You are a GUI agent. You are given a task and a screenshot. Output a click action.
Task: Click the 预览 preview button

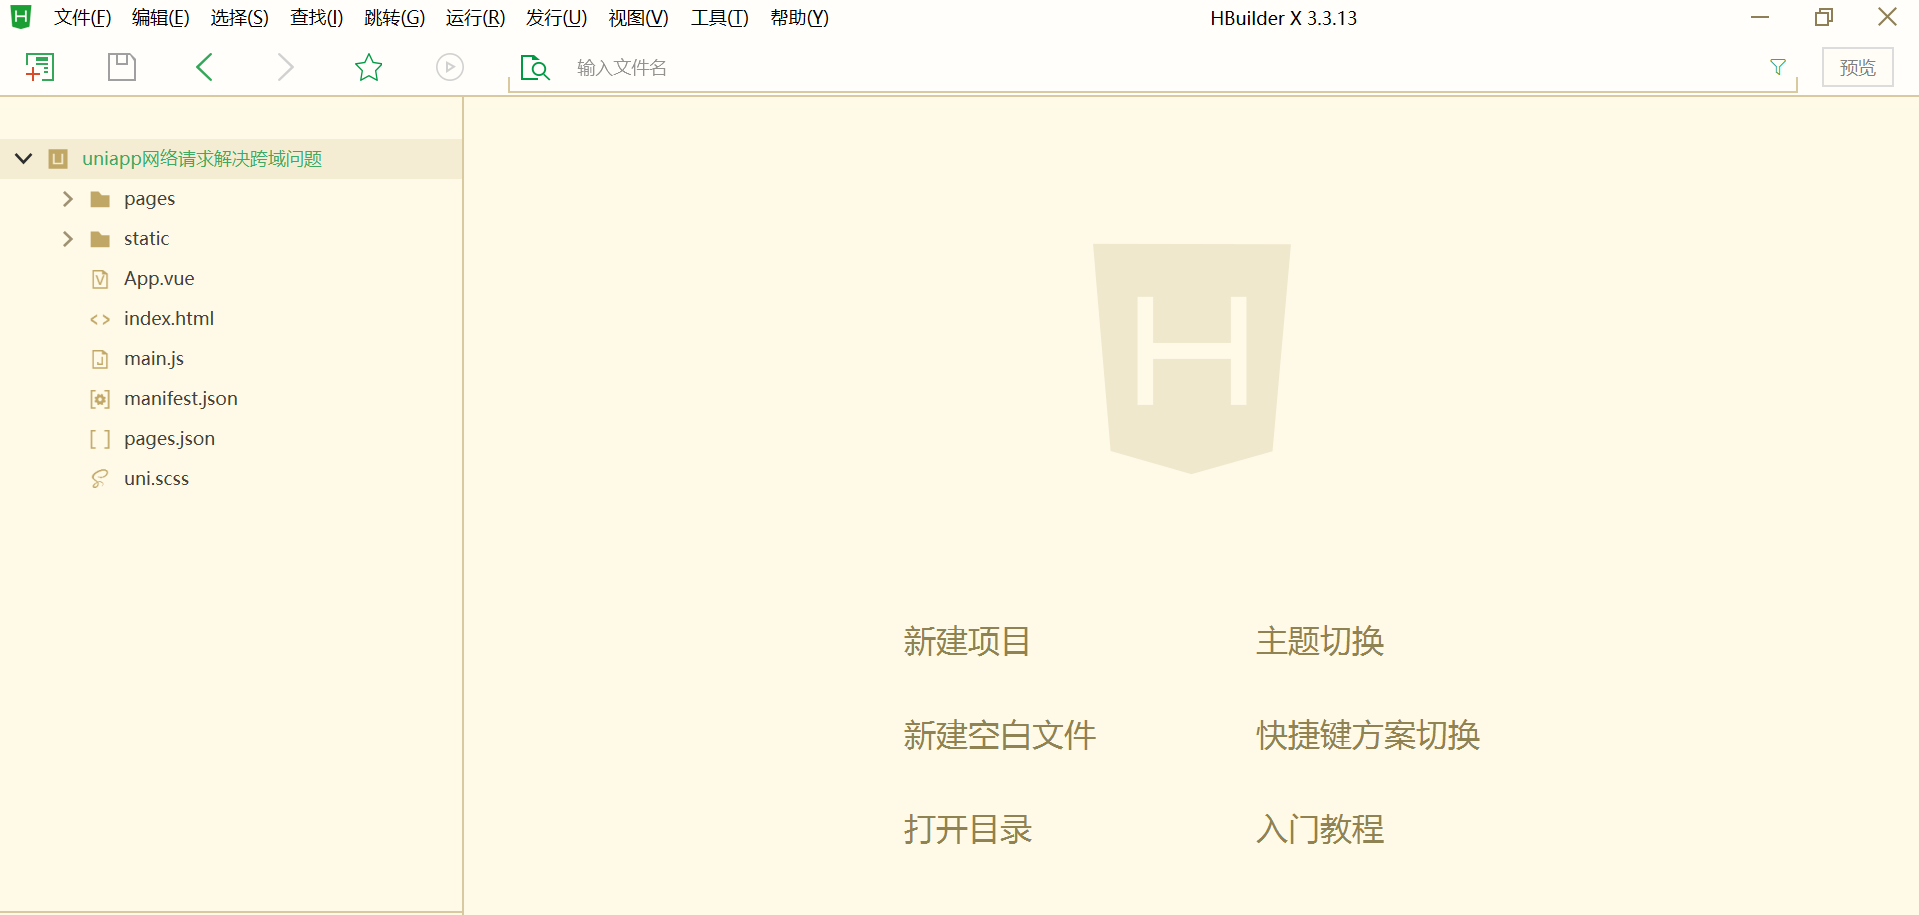point(1857,67)
